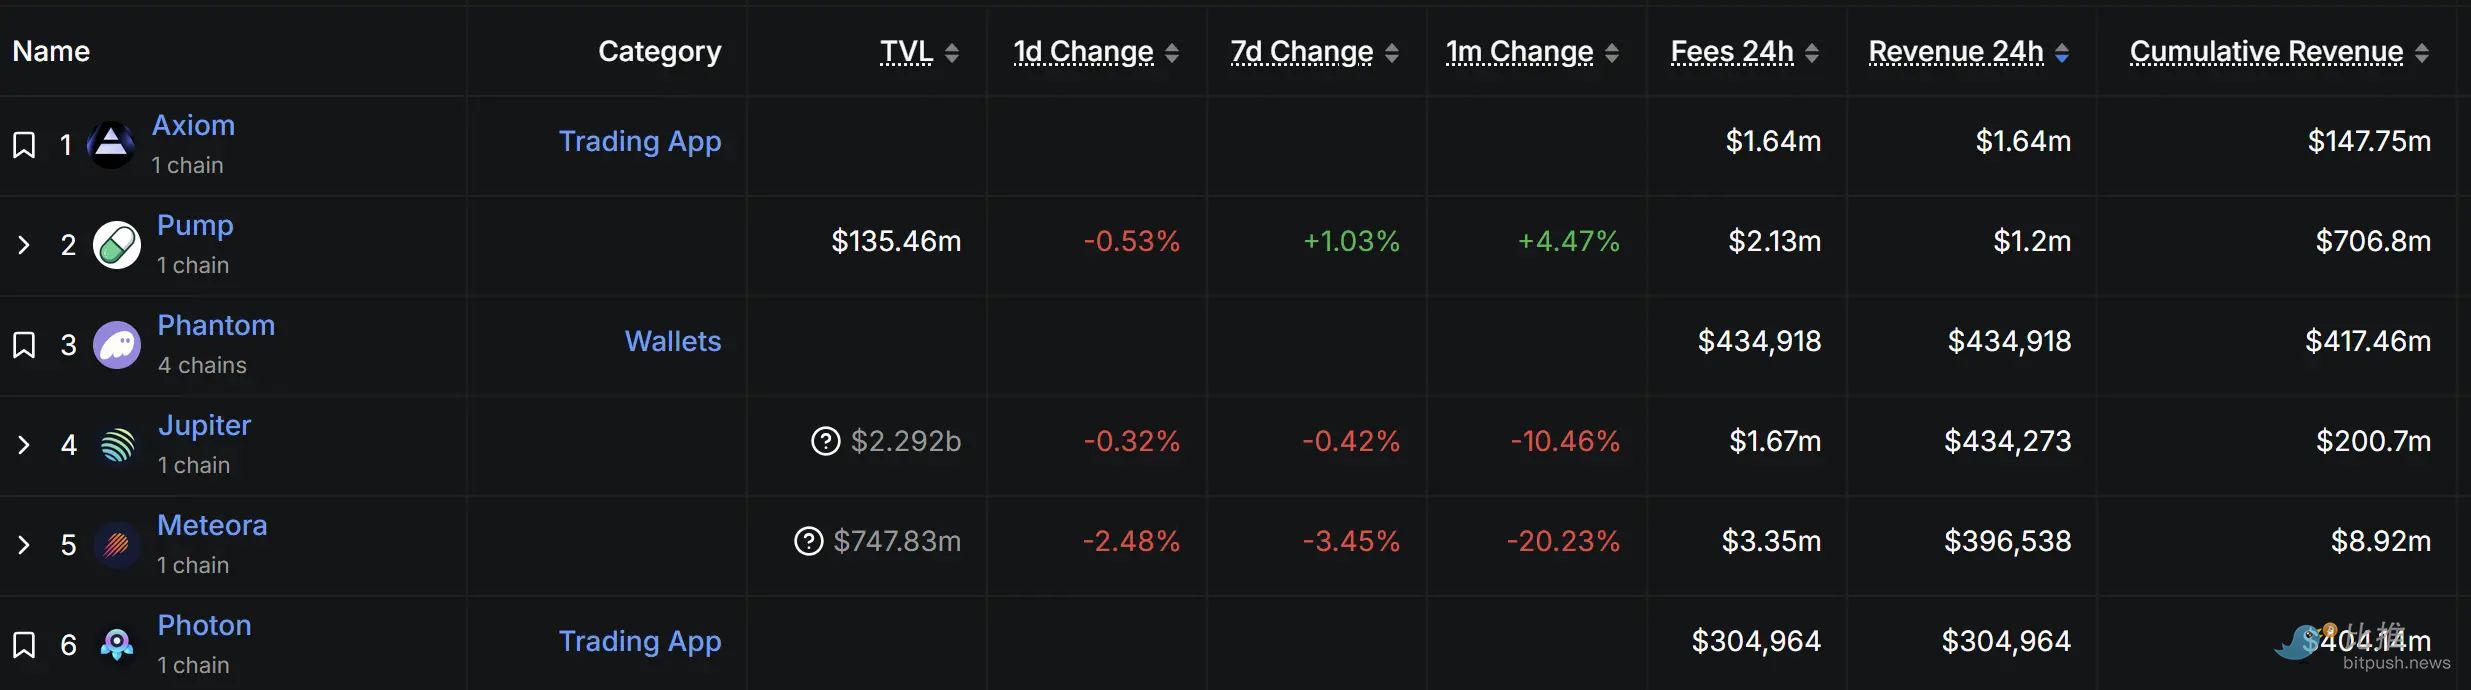Open Axiom's Trading App category link
This screenshot has width=2471, height=690.
[639, 141]
